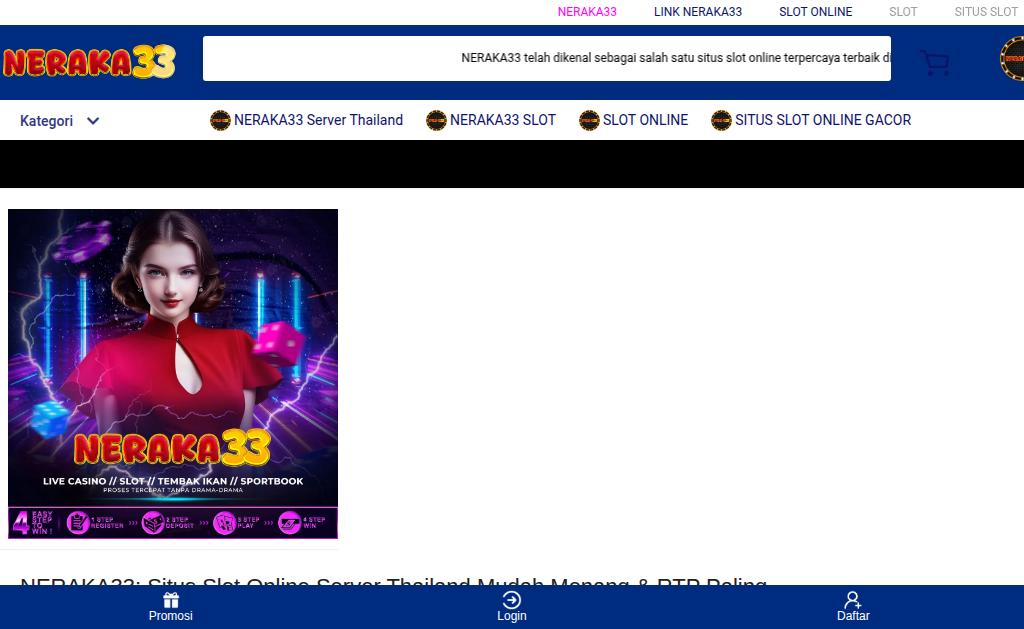Open SITUS SLOT top menu link
The width and height of the screenshot is (1024, 629).
(986, 12)
